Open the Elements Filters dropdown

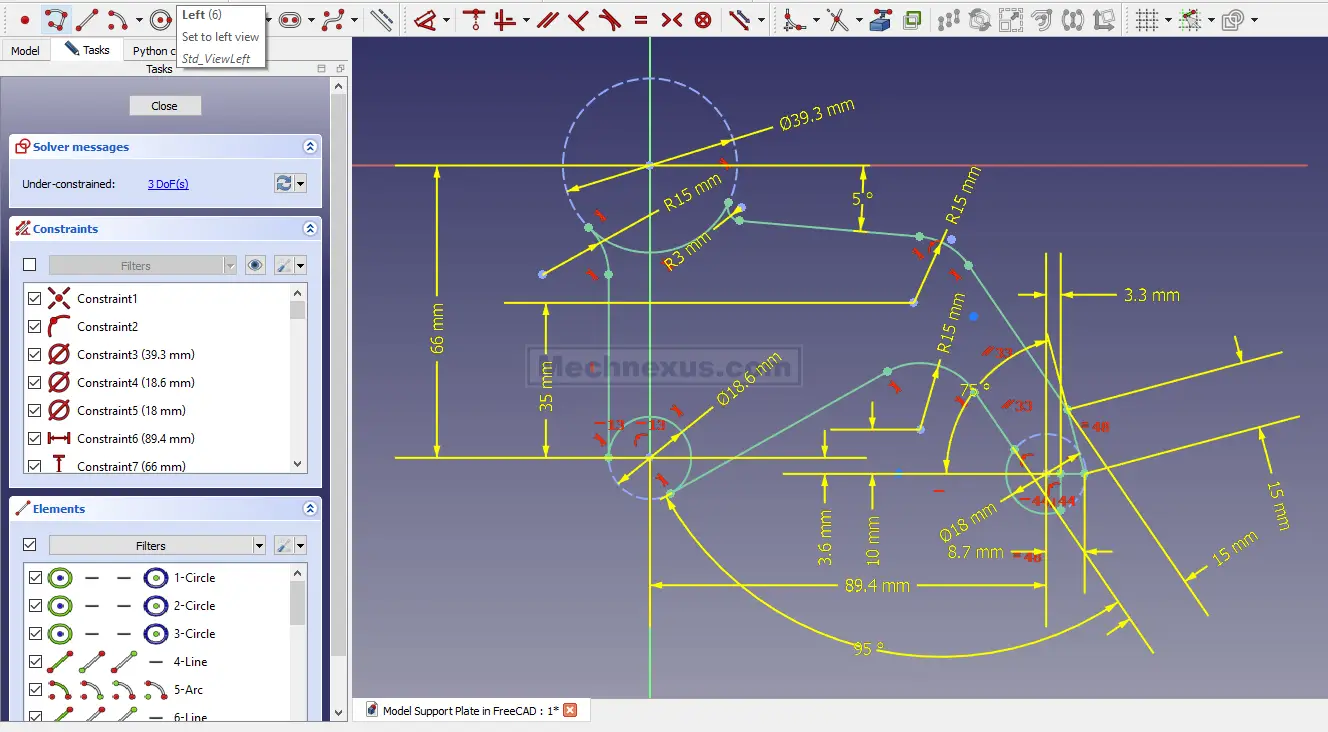pos(259,546)
